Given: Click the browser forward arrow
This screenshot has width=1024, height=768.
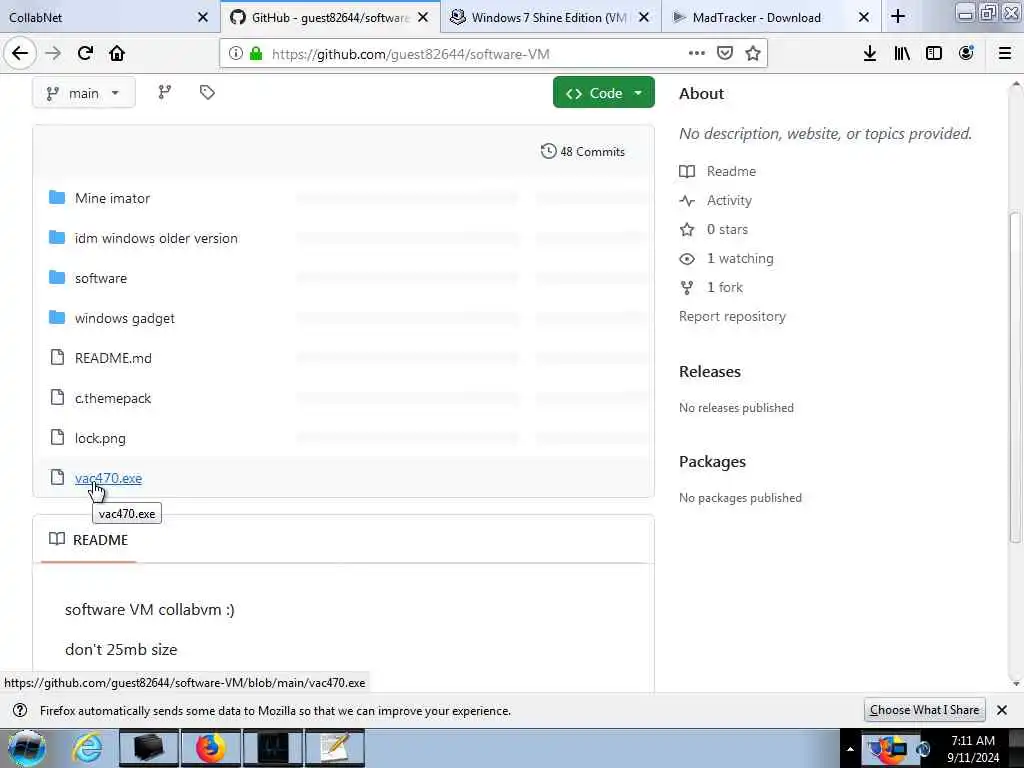Looking at the screenshot, I should tap(53, 53).
